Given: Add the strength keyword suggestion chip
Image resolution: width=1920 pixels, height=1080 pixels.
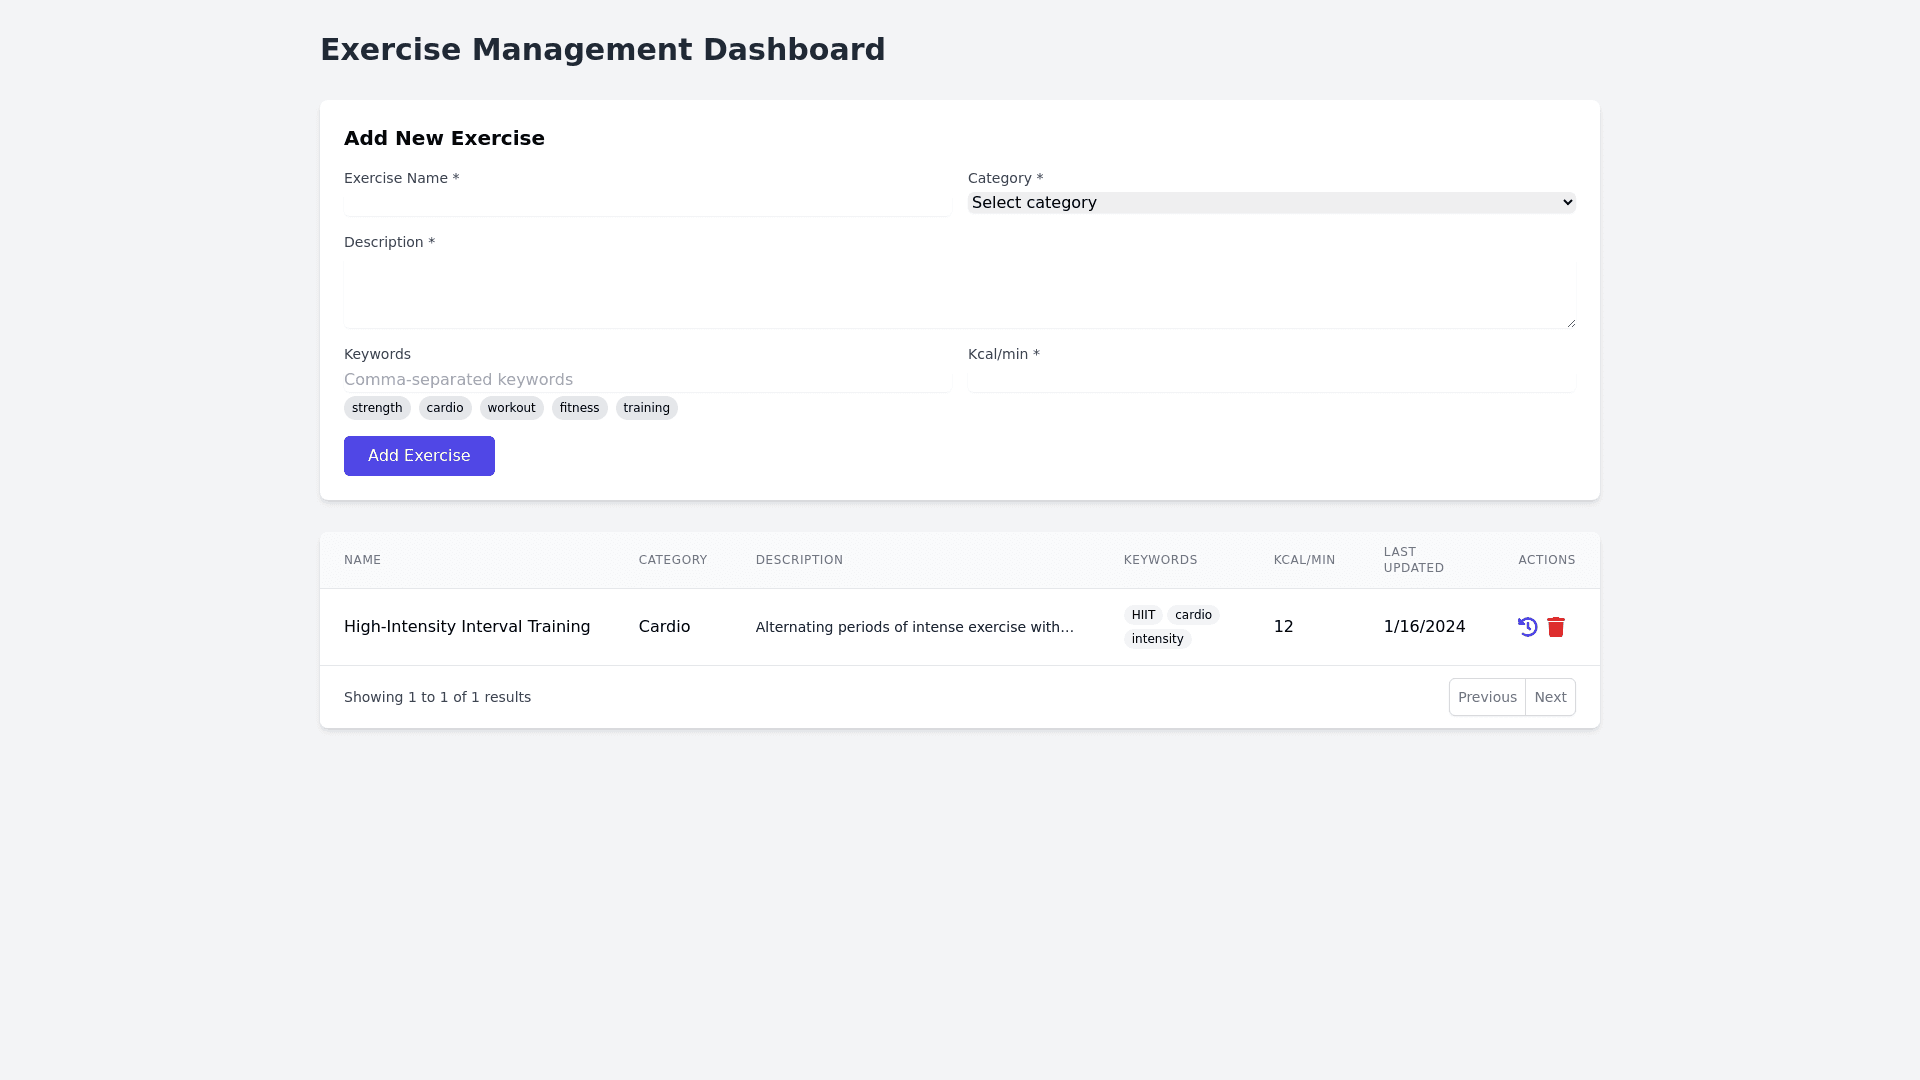Looking at the screenshot, I should point(377,408).
